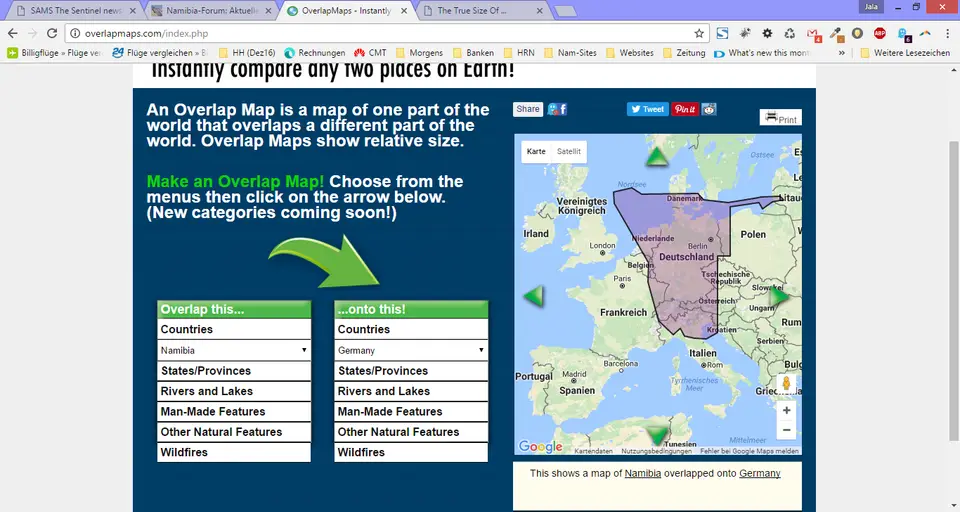The width and height of the screenshot is (960, 512).
Task: Pan the map south with the green down arrow
Action: pyautogui.click(x=656, y=434)
